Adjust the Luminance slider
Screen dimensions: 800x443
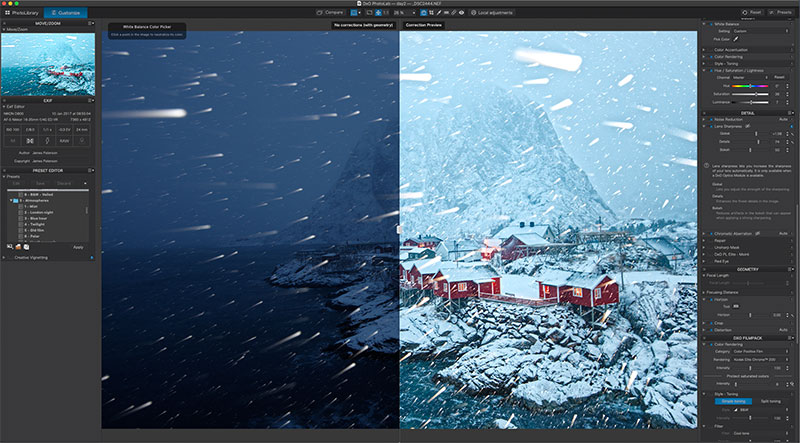click(750, 103)
